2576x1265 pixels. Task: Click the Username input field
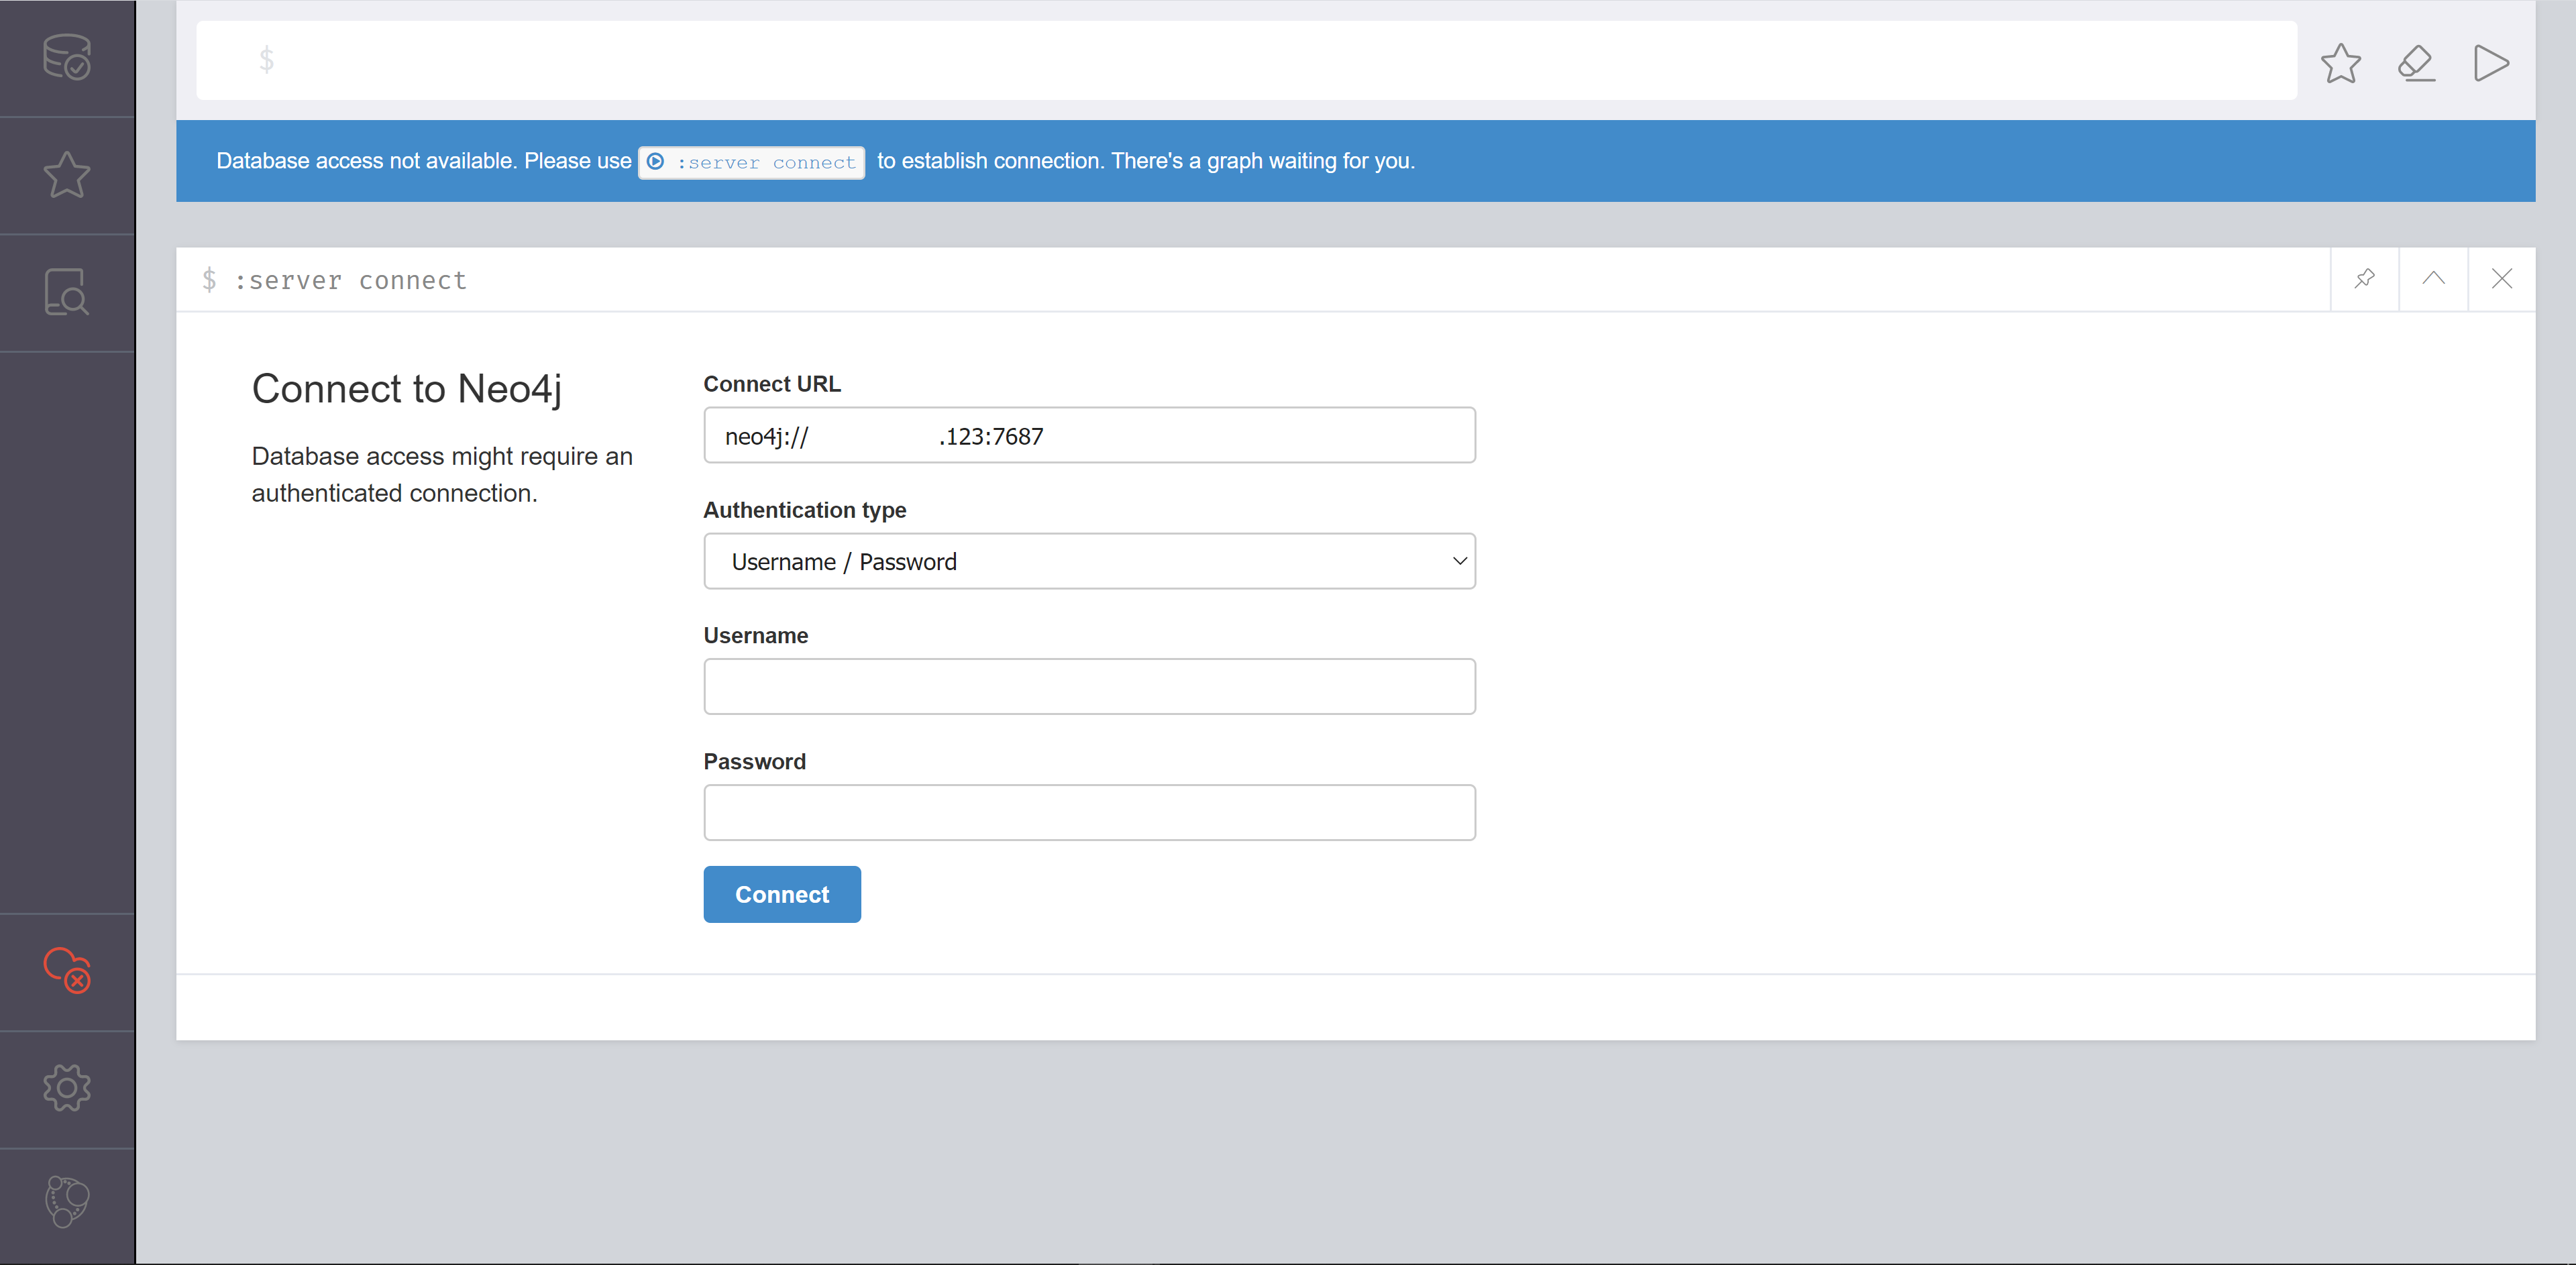coord(1089,686)
